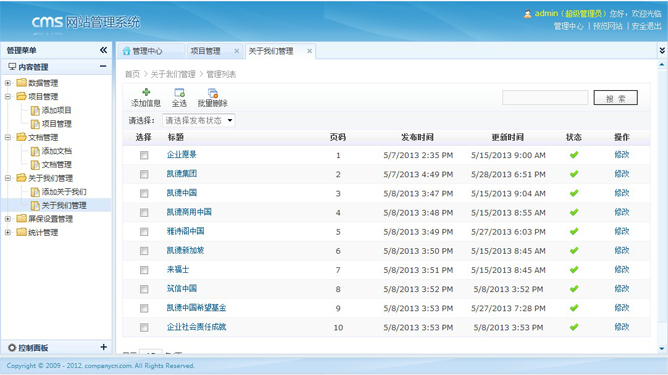Click green status checkmark for 凯德集团

[574, 174]
